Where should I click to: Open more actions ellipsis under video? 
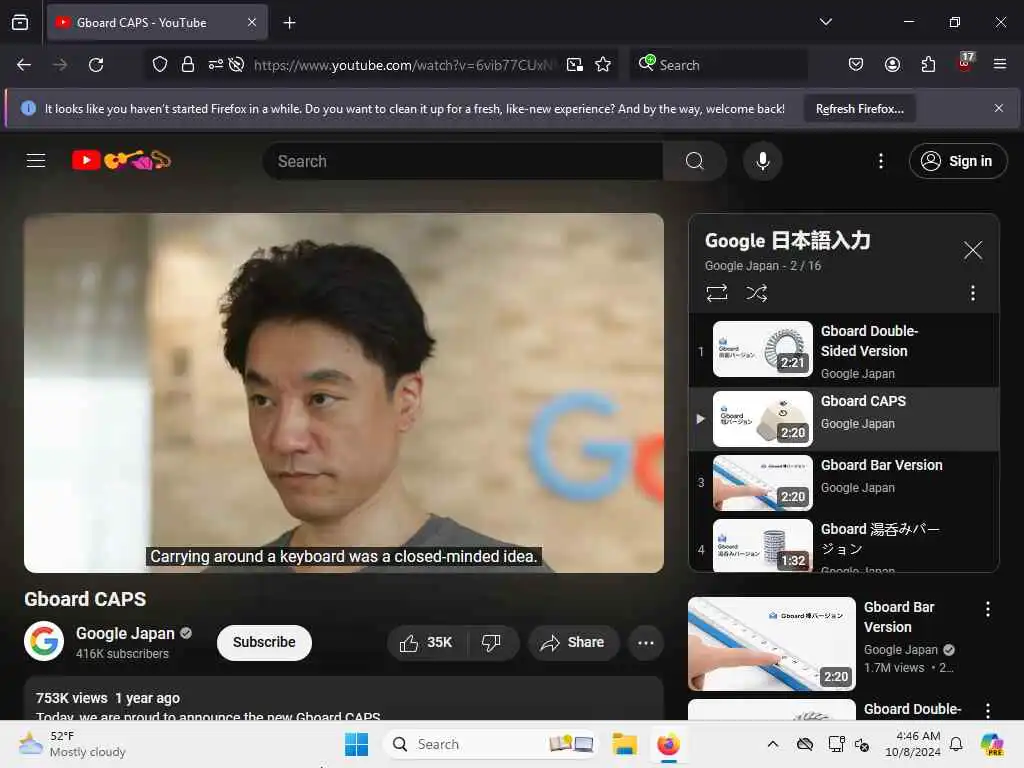coord(646,643)
